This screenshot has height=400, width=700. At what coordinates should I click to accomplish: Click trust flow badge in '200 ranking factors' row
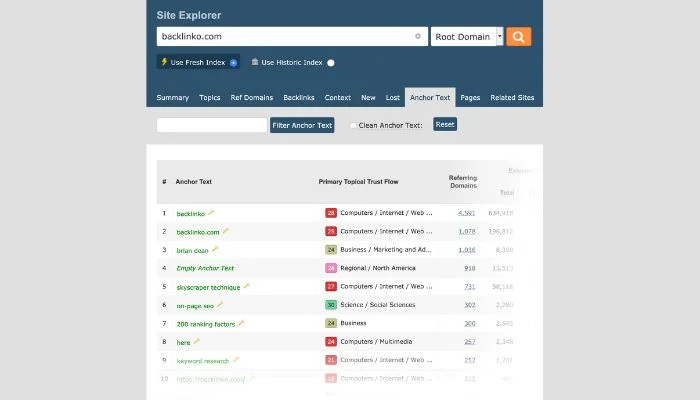pyautogui.click(x=331, y=323)
